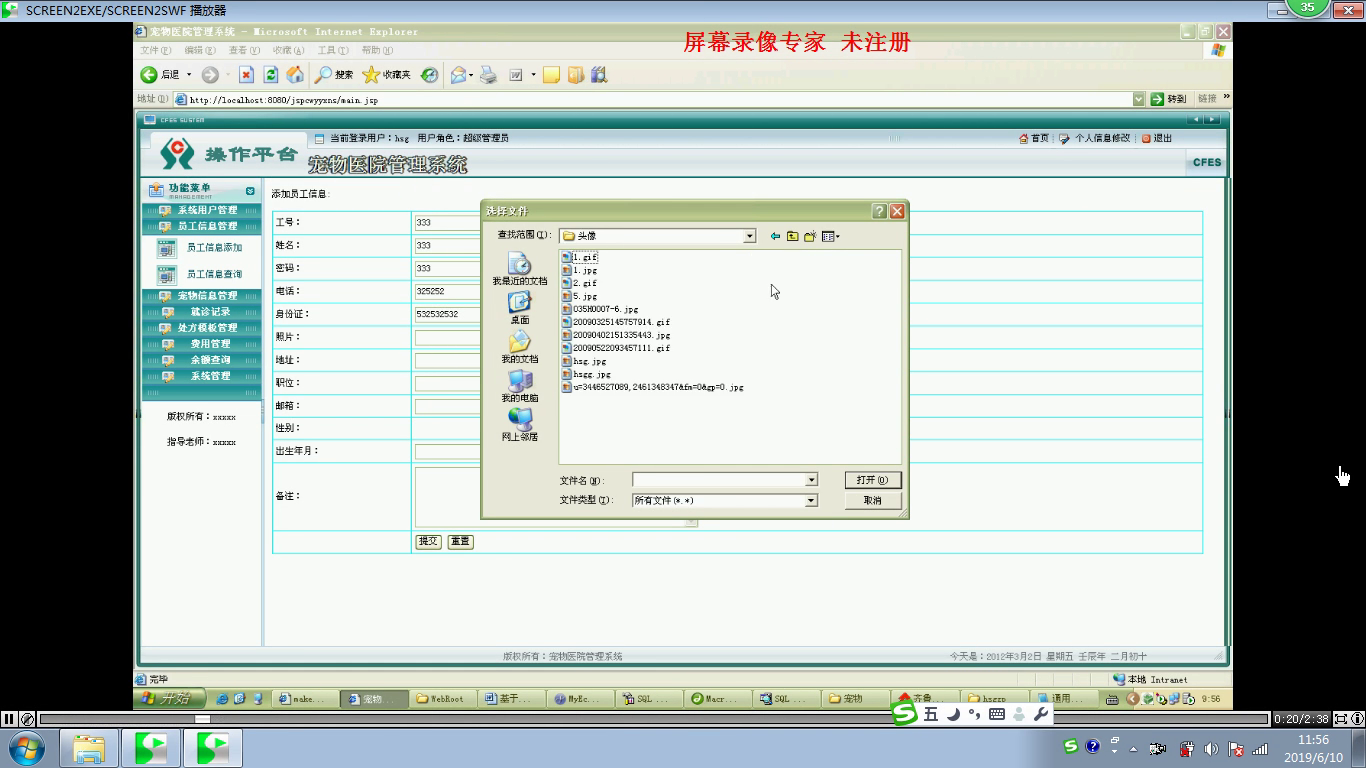Click Create new folder icon in dialog

[x=810, y=236]
